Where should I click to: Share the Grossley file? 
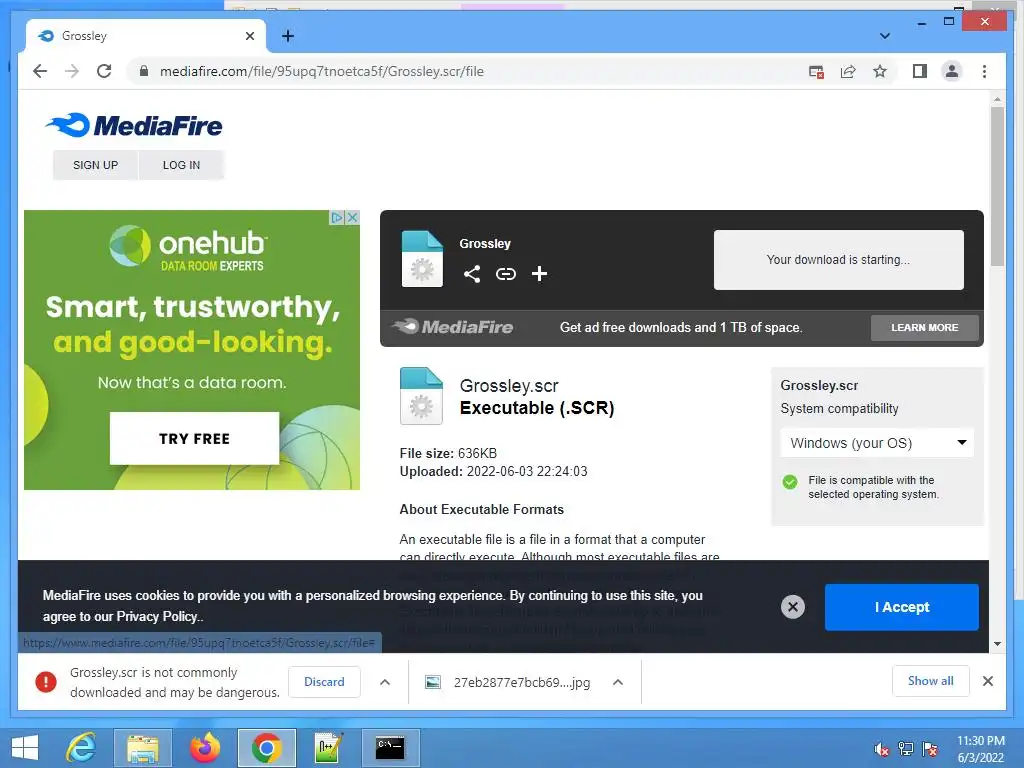(472, 274)
